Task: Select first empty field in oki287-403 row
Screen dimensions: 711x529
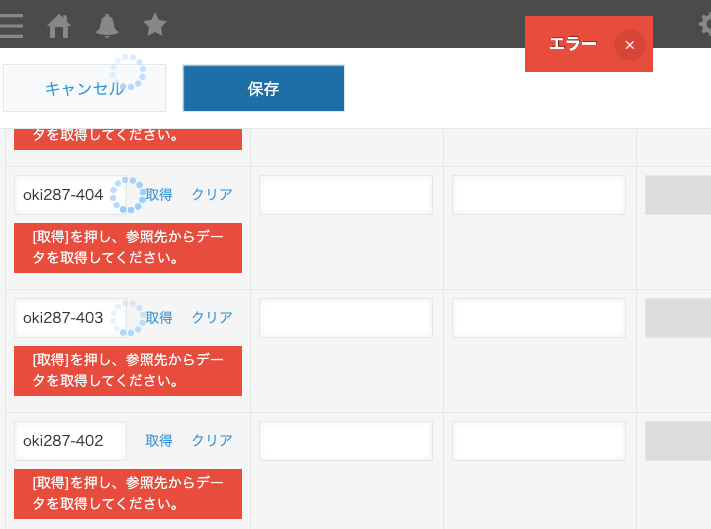Action: click(346, 318)
